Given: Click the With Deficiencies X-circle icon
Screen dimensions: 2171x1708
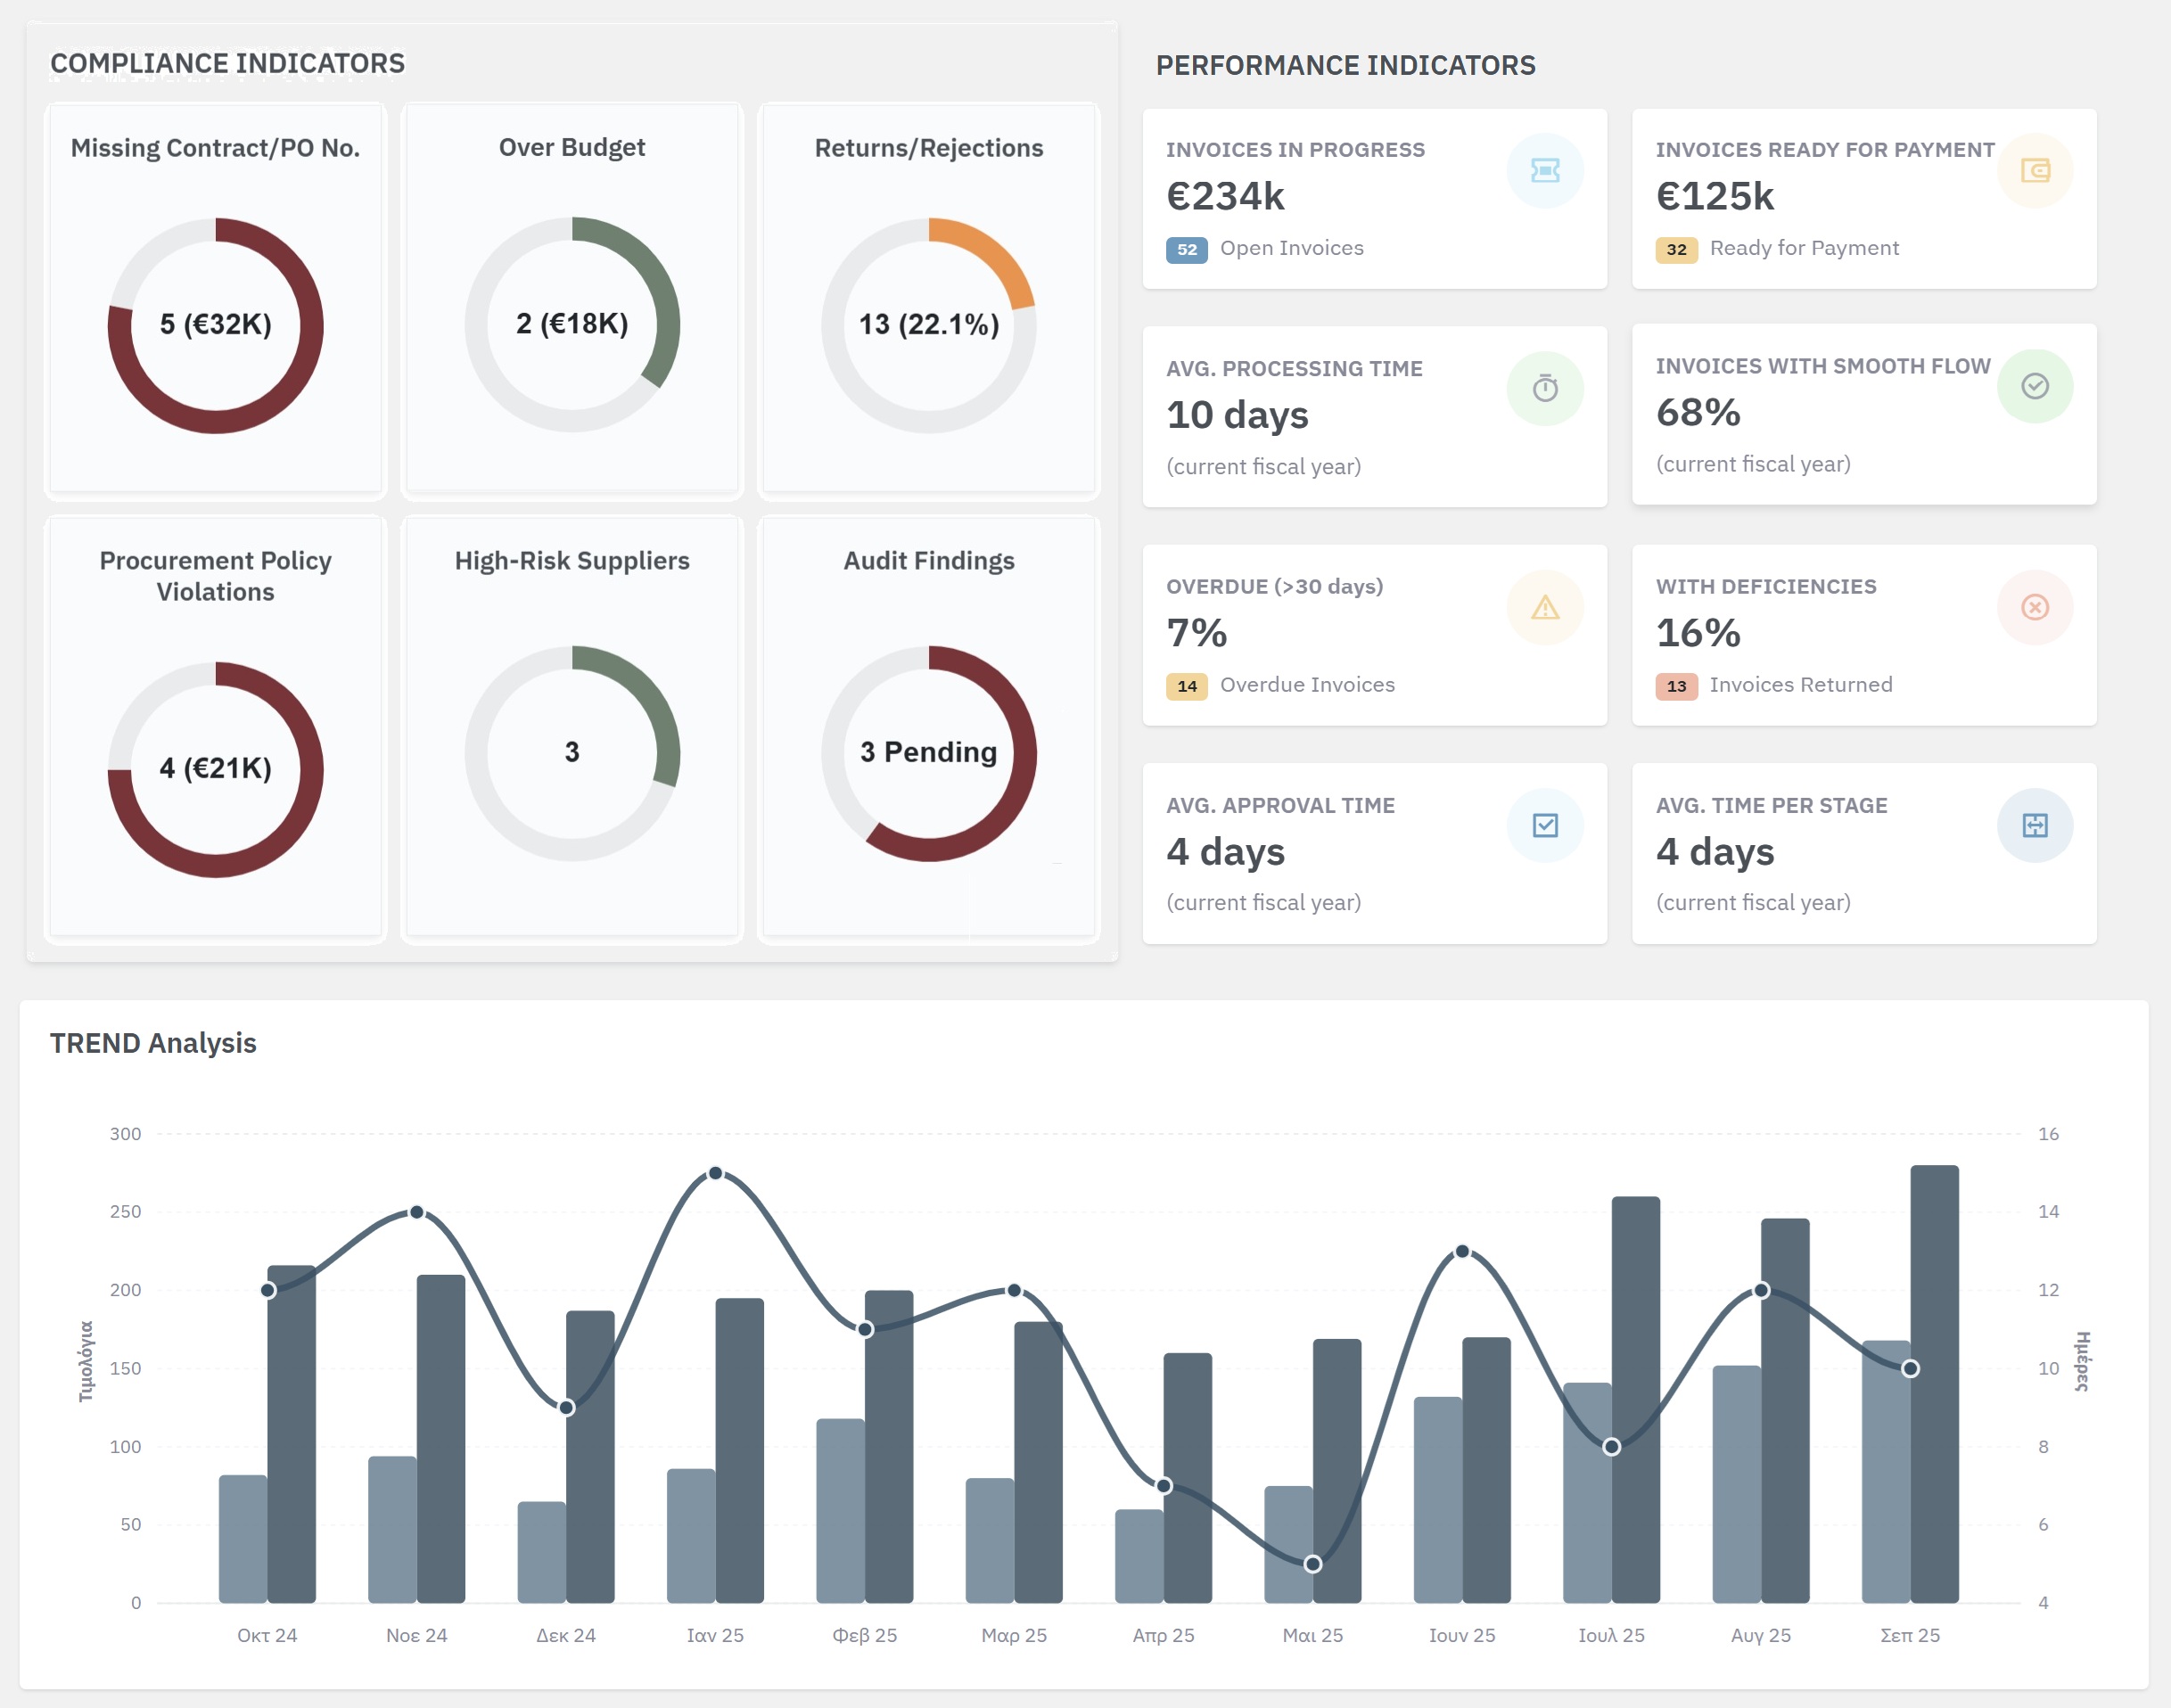Looking at the screenshot, I should [2034, 607].
